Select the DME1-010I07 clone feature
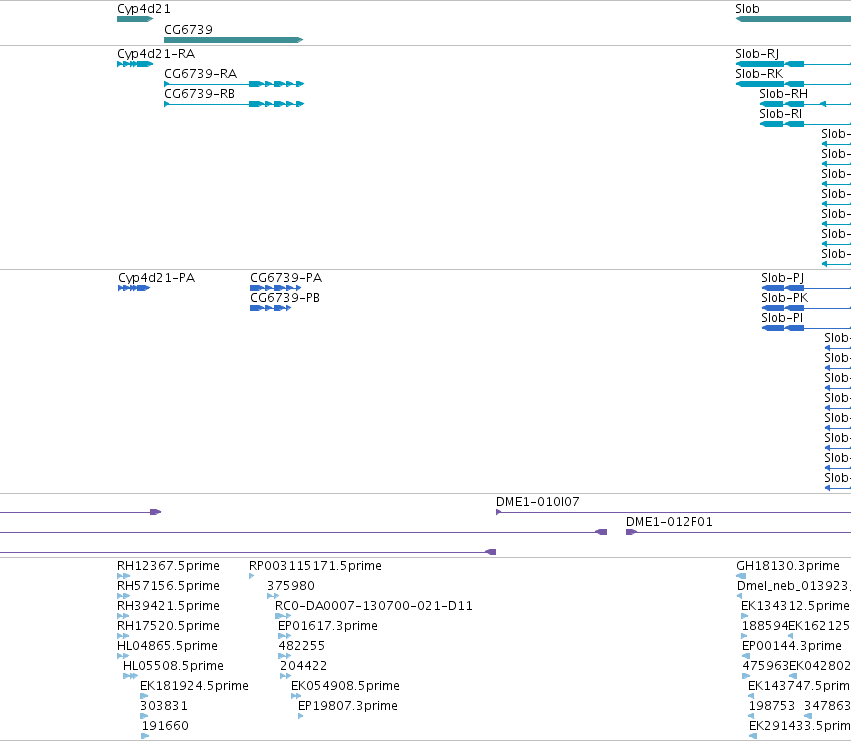Screen dimensions: 851x741 coord(674,512)
